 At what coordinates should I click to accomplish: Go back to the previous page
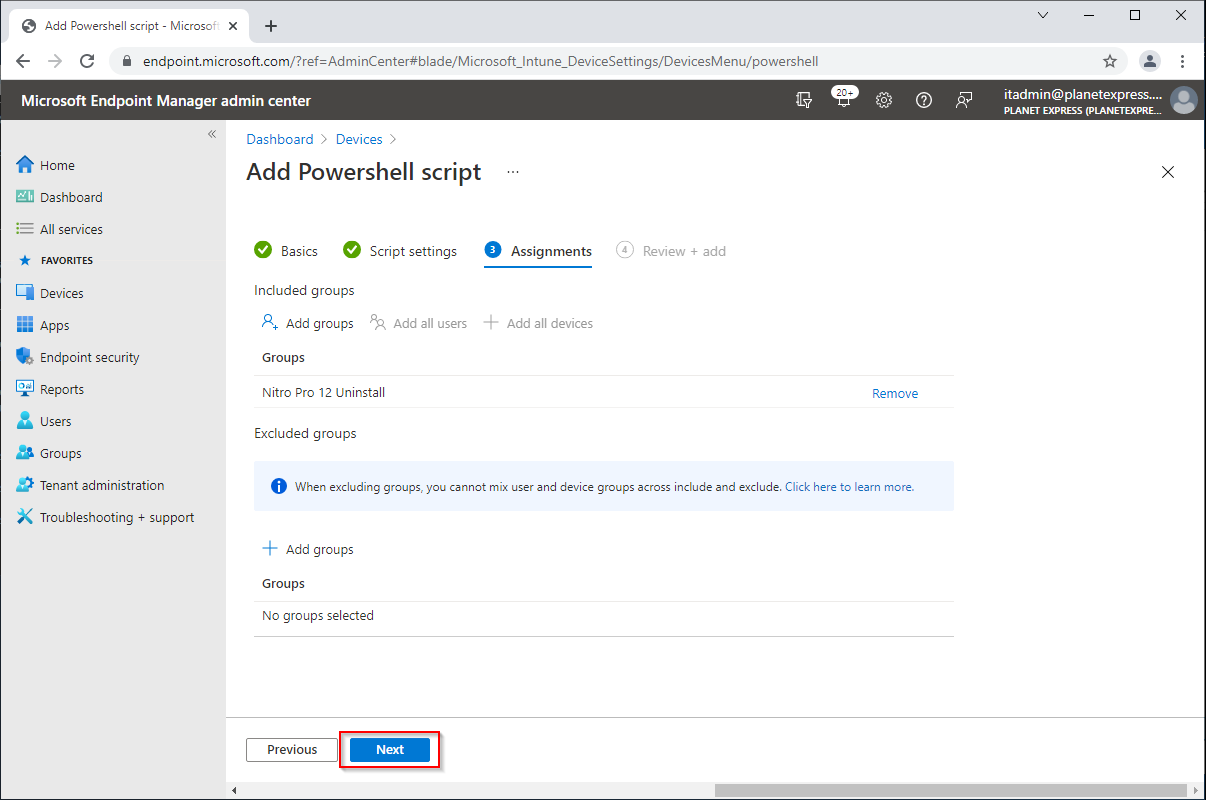[x=23, y=61]
